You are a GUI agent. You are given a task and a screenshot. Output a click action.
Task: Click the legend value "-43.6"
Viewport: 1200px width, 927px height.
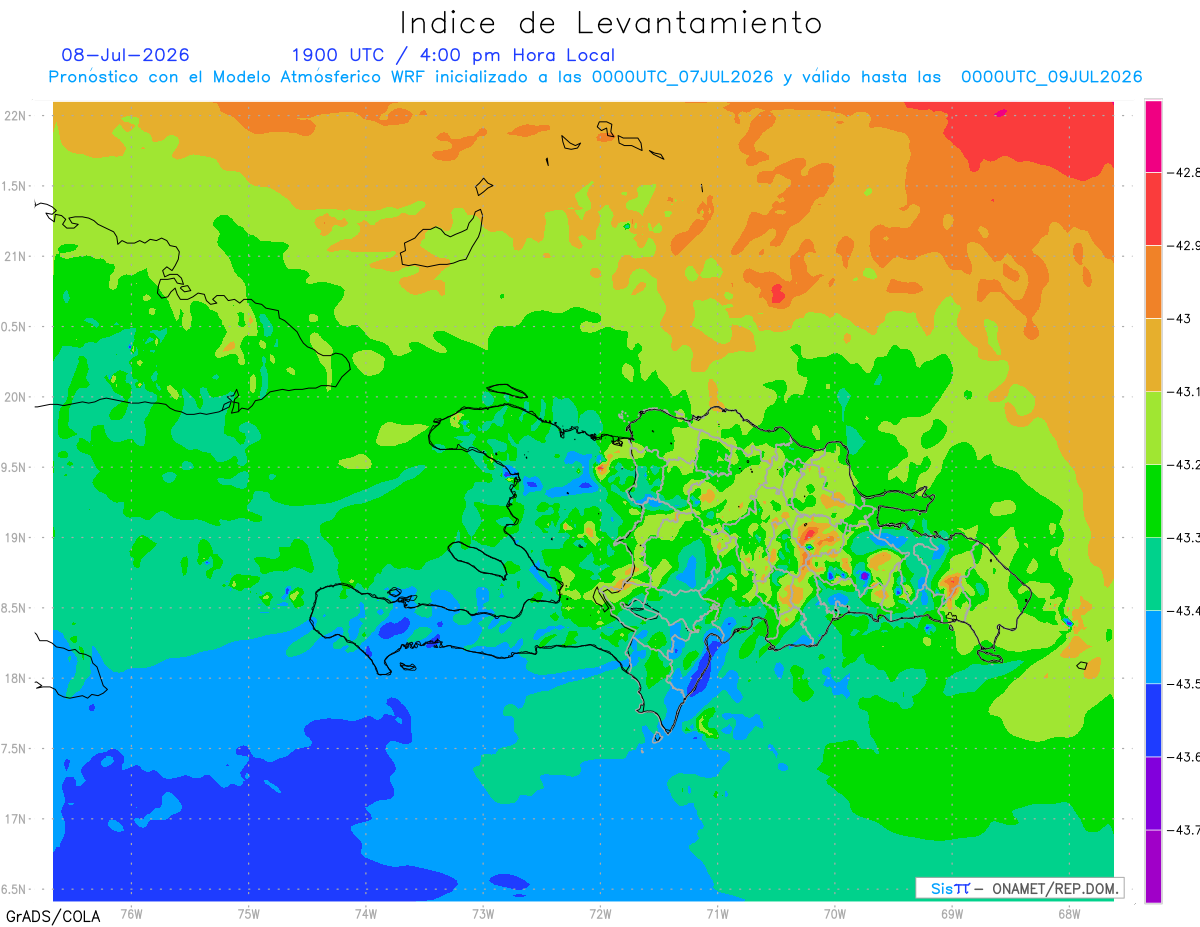click(1183, 757)
